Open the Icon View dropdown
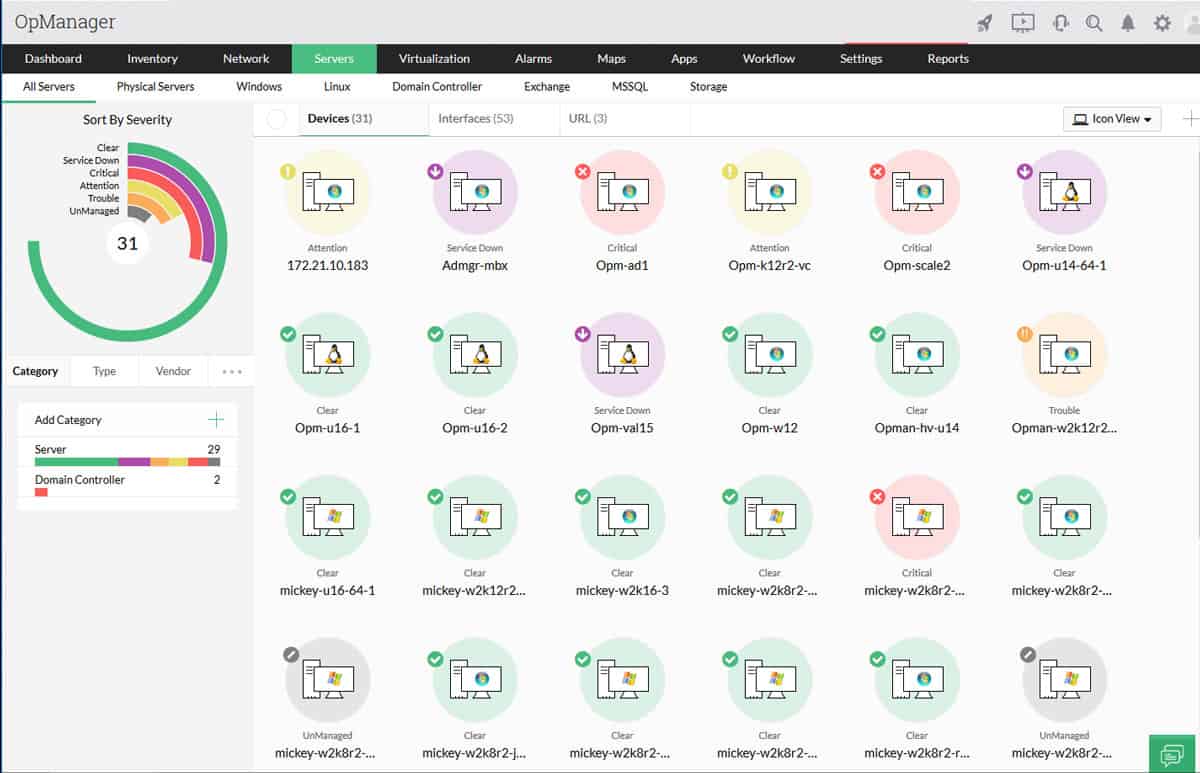 pyautogui.click(x=1112, y=119)
